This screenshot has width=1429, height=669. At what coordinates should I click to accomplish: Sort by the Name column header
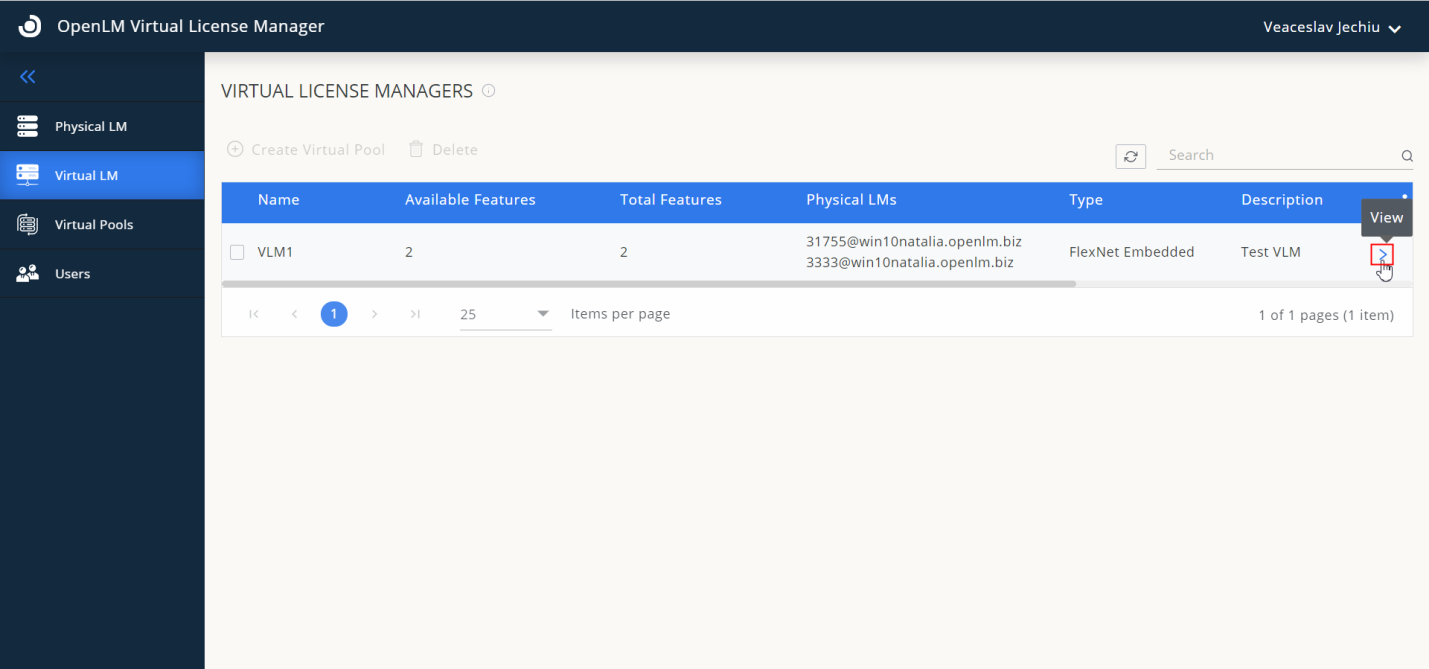(278, 200)
